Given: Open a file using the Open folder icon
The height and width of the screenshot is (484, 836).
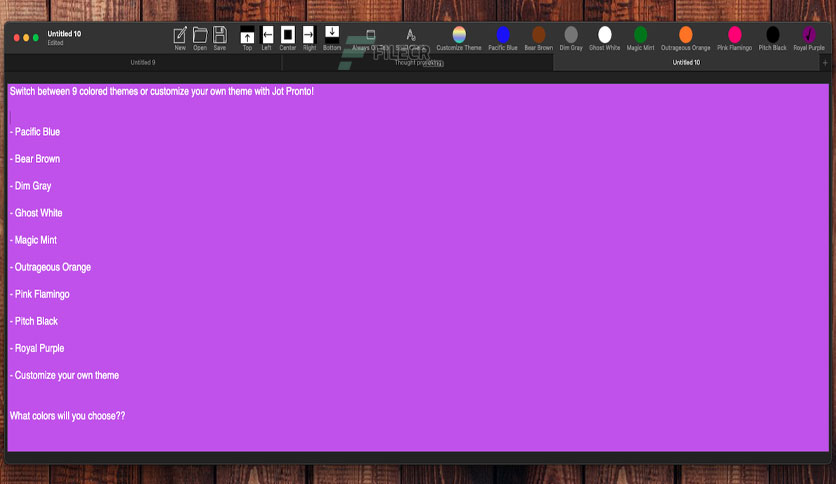Looking at the screenshot, I should pyautogui.click(x=200, y=35).
